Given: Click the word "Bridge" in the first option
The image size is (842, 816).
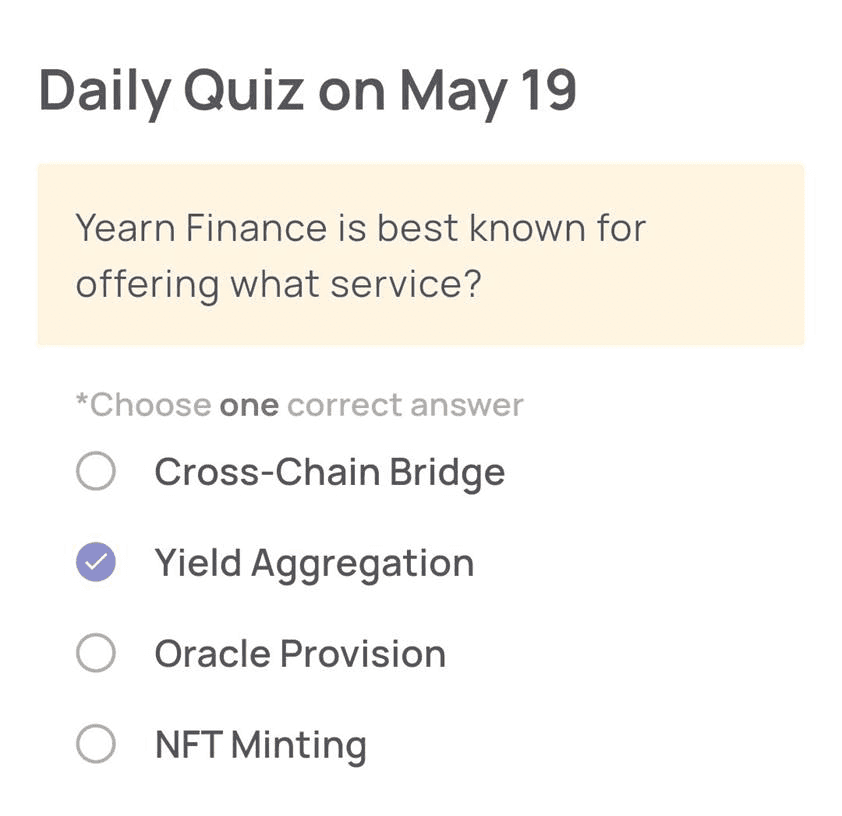Looking at the screenshot, I should click(x=447, y=472).
